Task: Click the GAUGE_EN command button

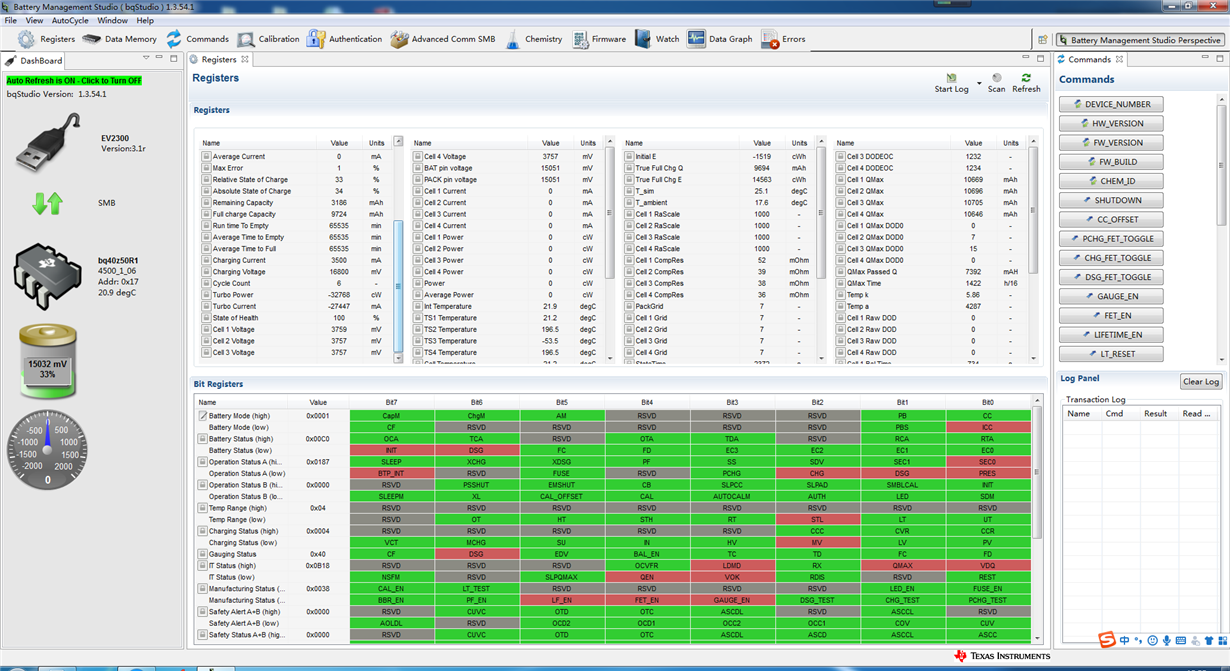Action: (x=1111, y=296)
